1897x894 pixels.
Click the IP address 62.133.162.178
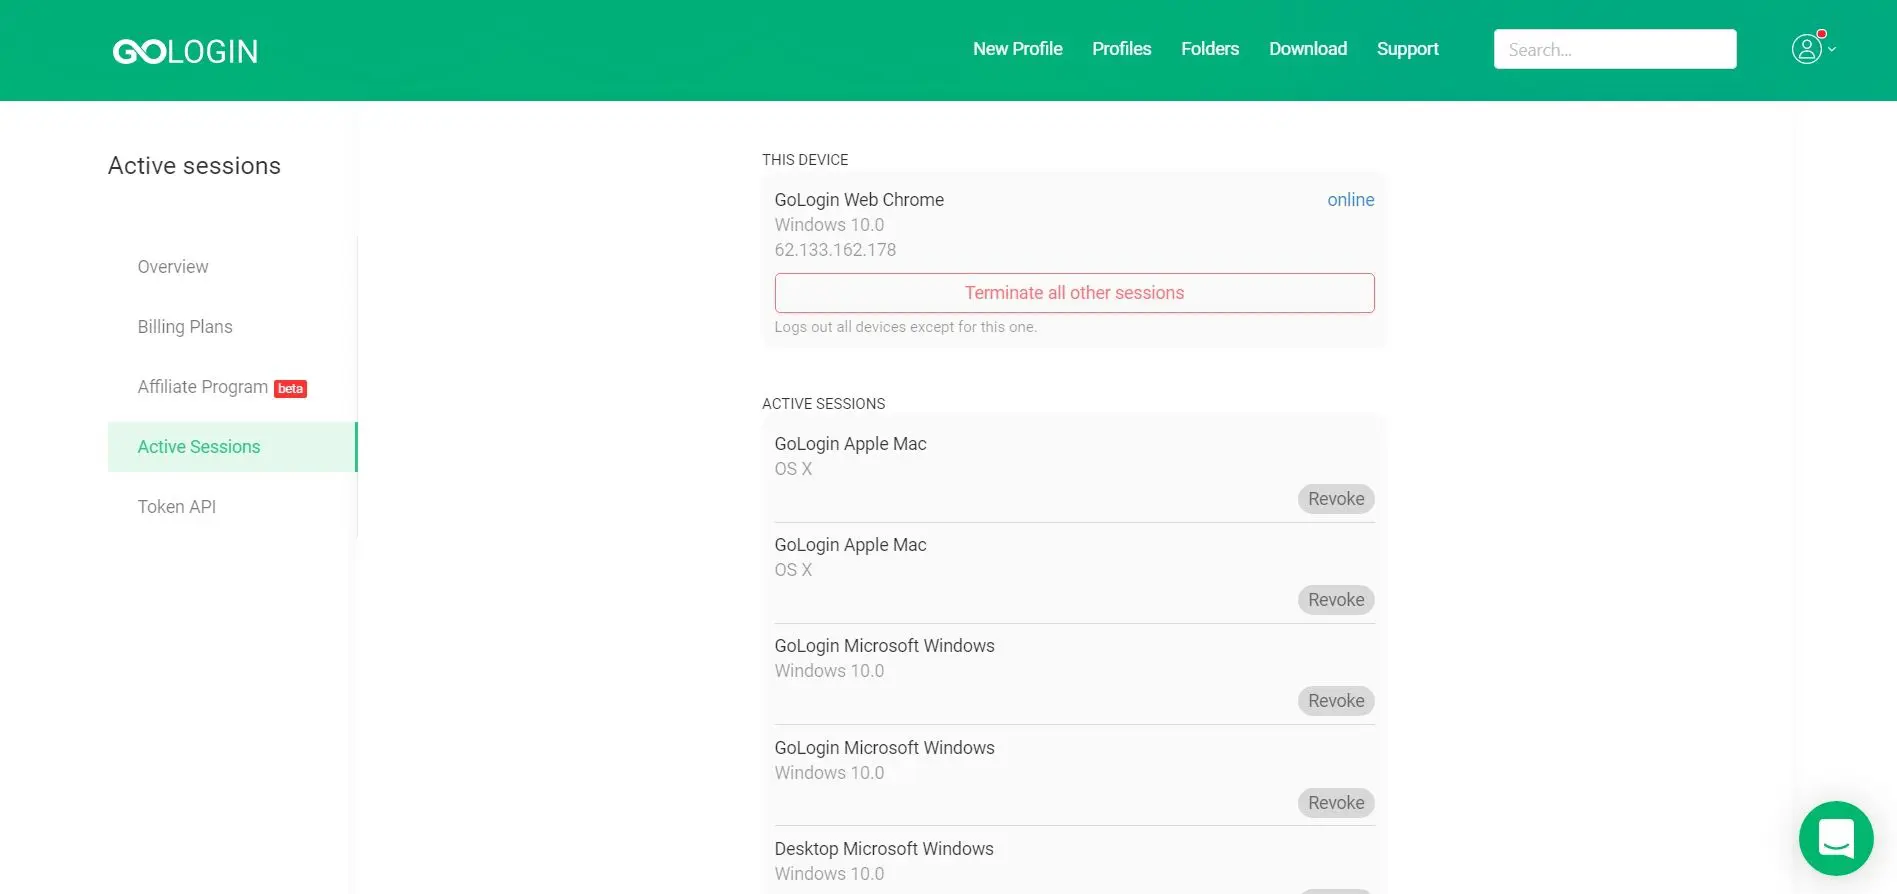[x=835, y=250]
